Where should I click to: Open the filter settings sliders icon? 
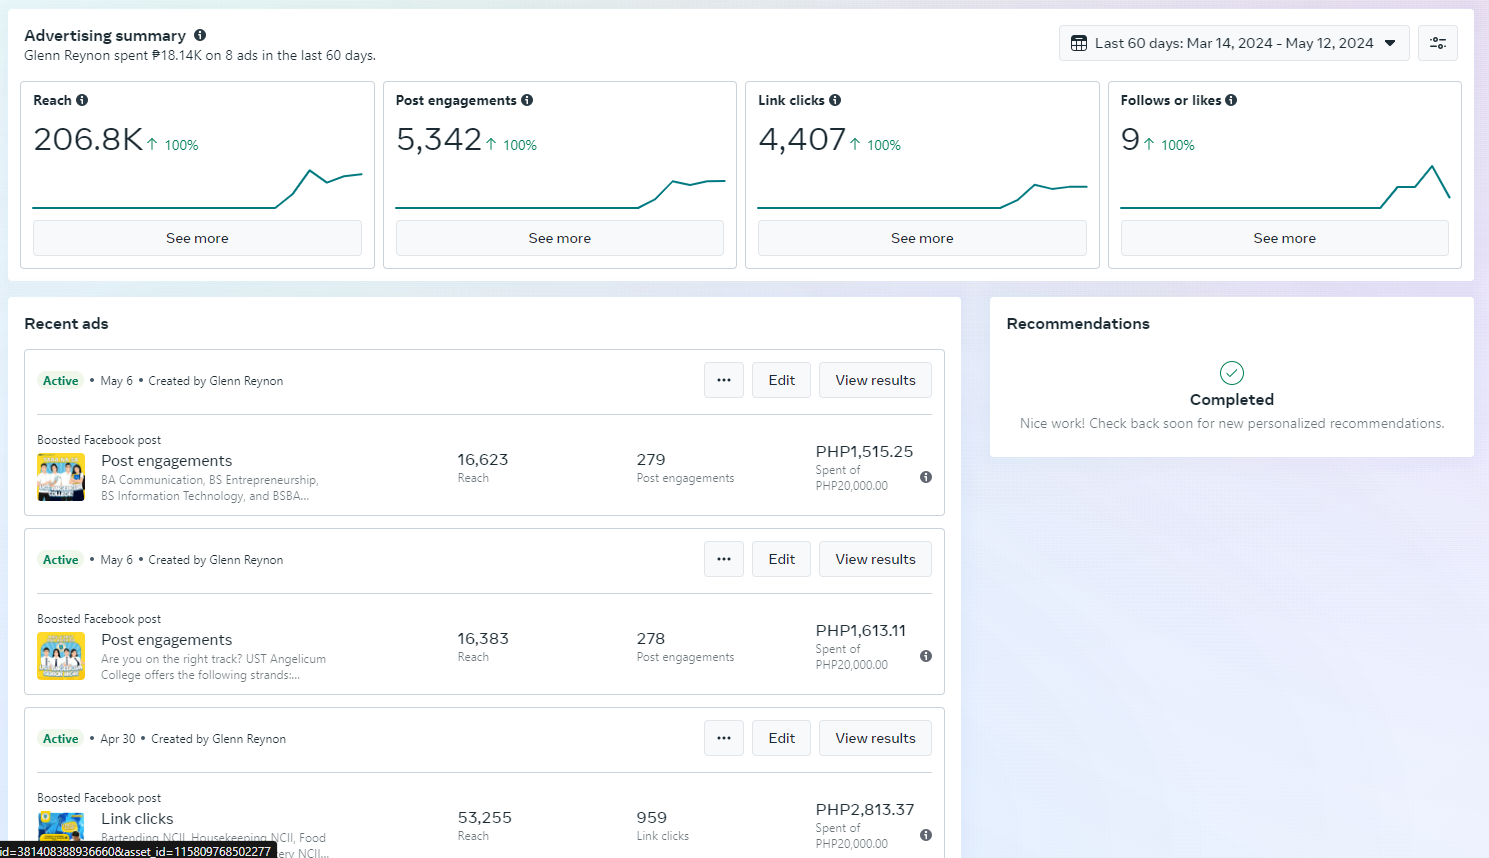pos(1437,43)
